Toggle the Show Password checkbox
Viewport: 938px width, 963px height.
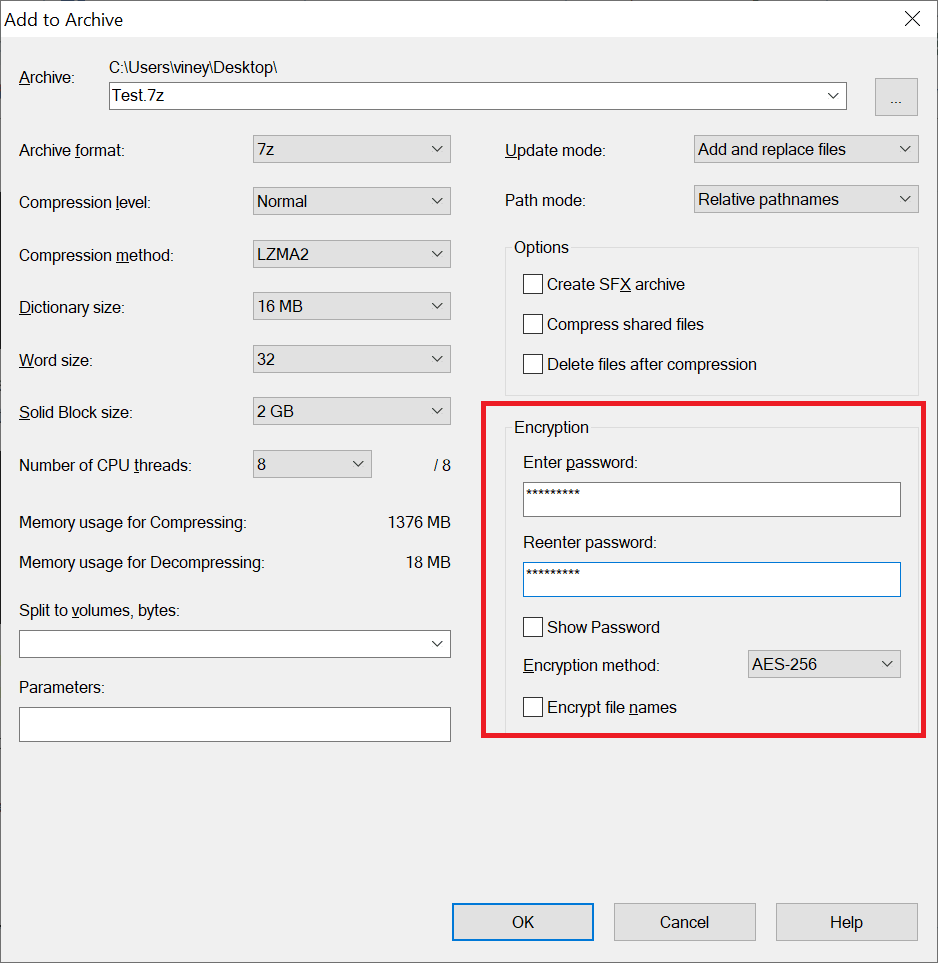(x=533, y=627)
